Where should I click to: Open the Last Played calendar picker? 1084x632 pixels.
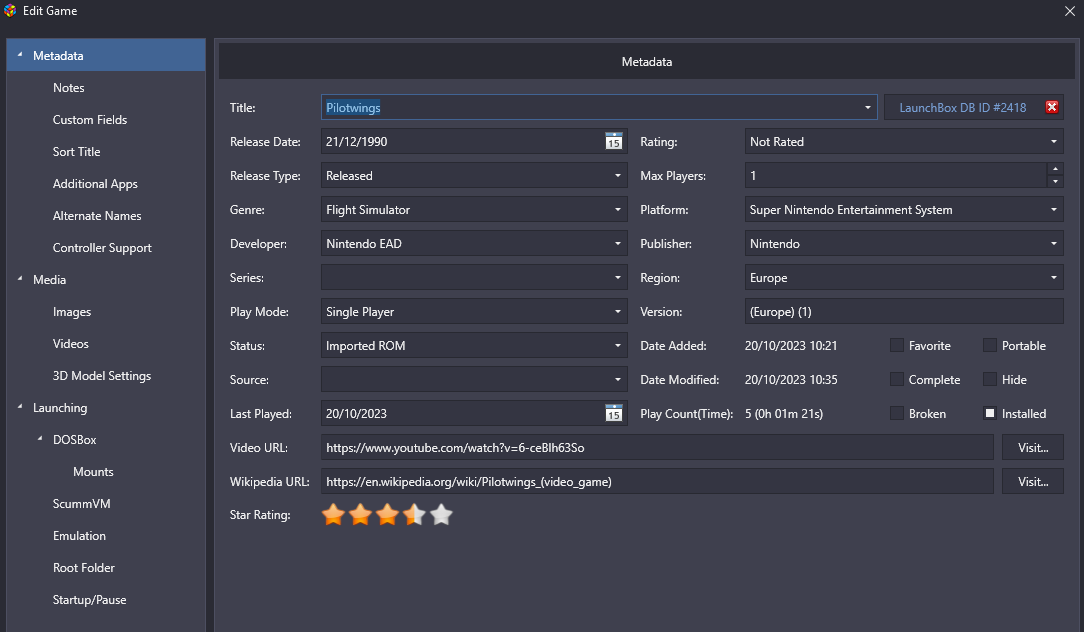613,413
